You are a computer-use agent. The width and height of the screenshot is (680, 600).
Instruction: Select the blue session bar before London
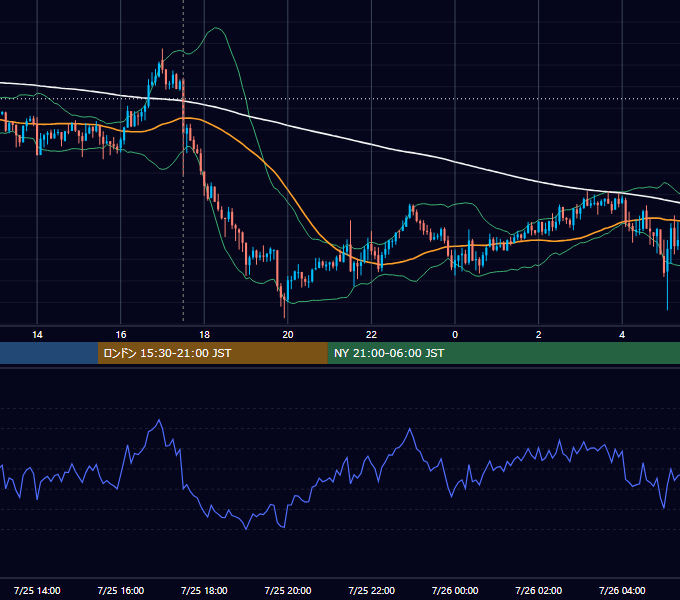(49, 353)
